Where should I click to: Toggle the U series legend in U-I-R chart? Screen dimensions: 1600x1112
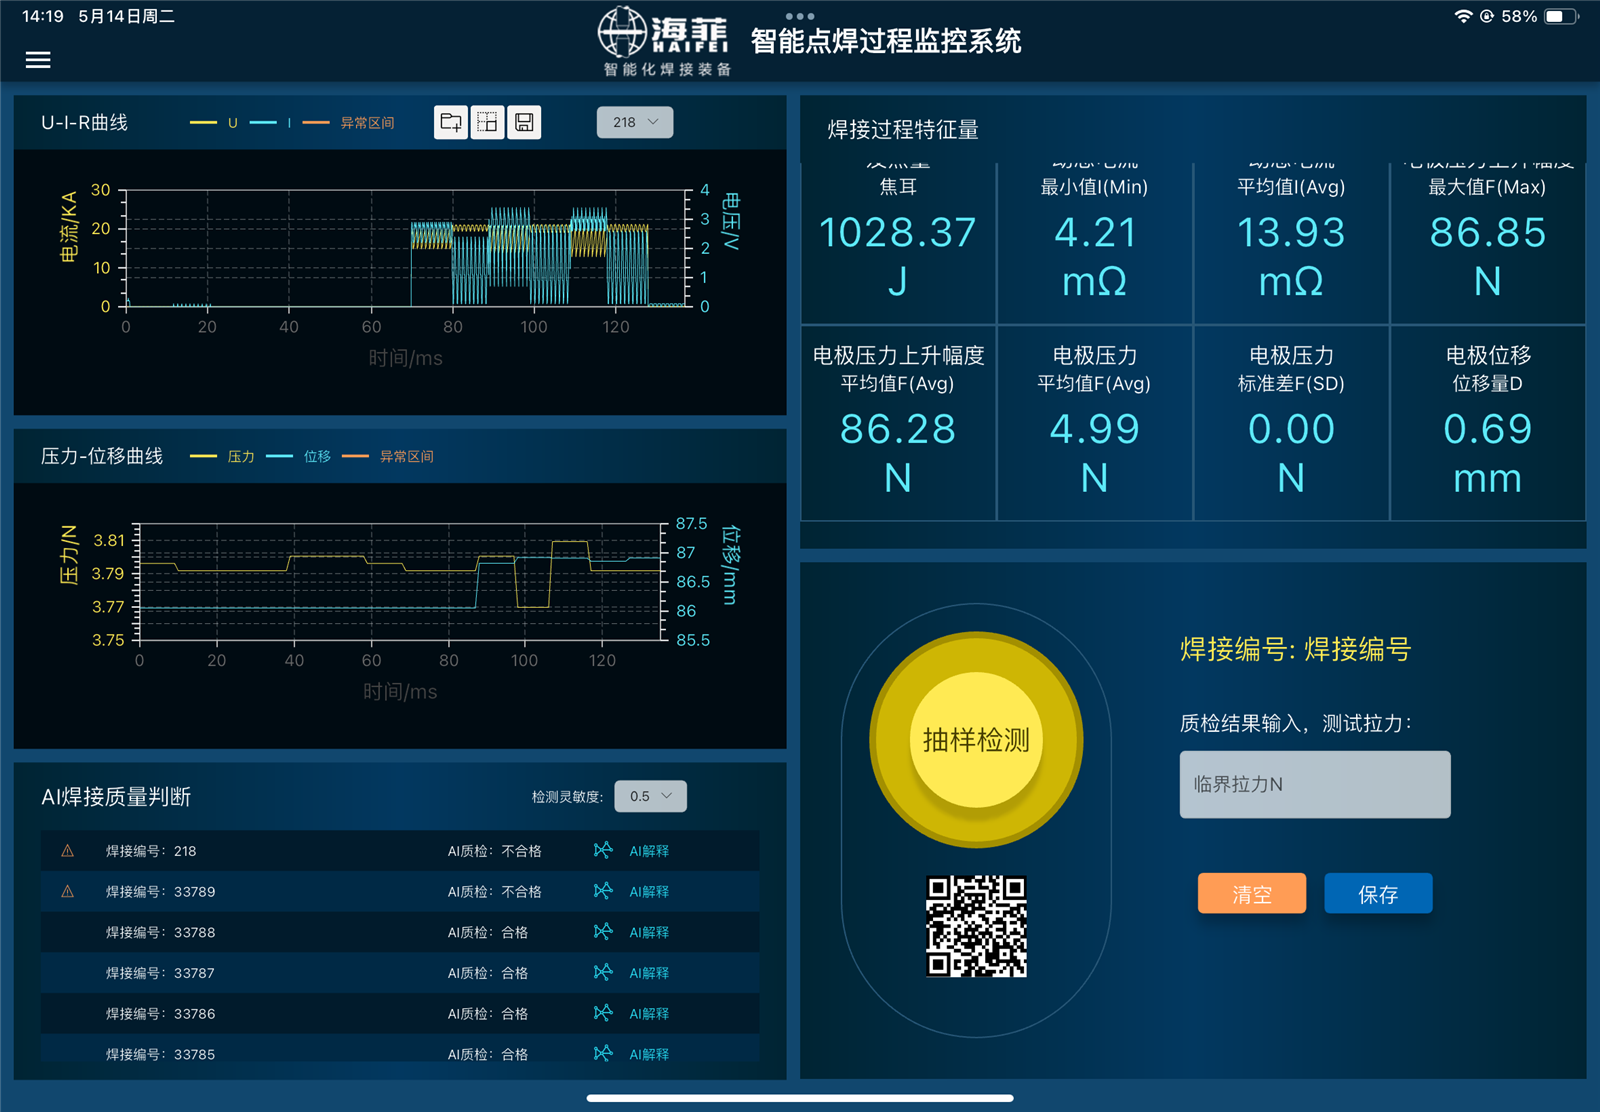point(215,123)
